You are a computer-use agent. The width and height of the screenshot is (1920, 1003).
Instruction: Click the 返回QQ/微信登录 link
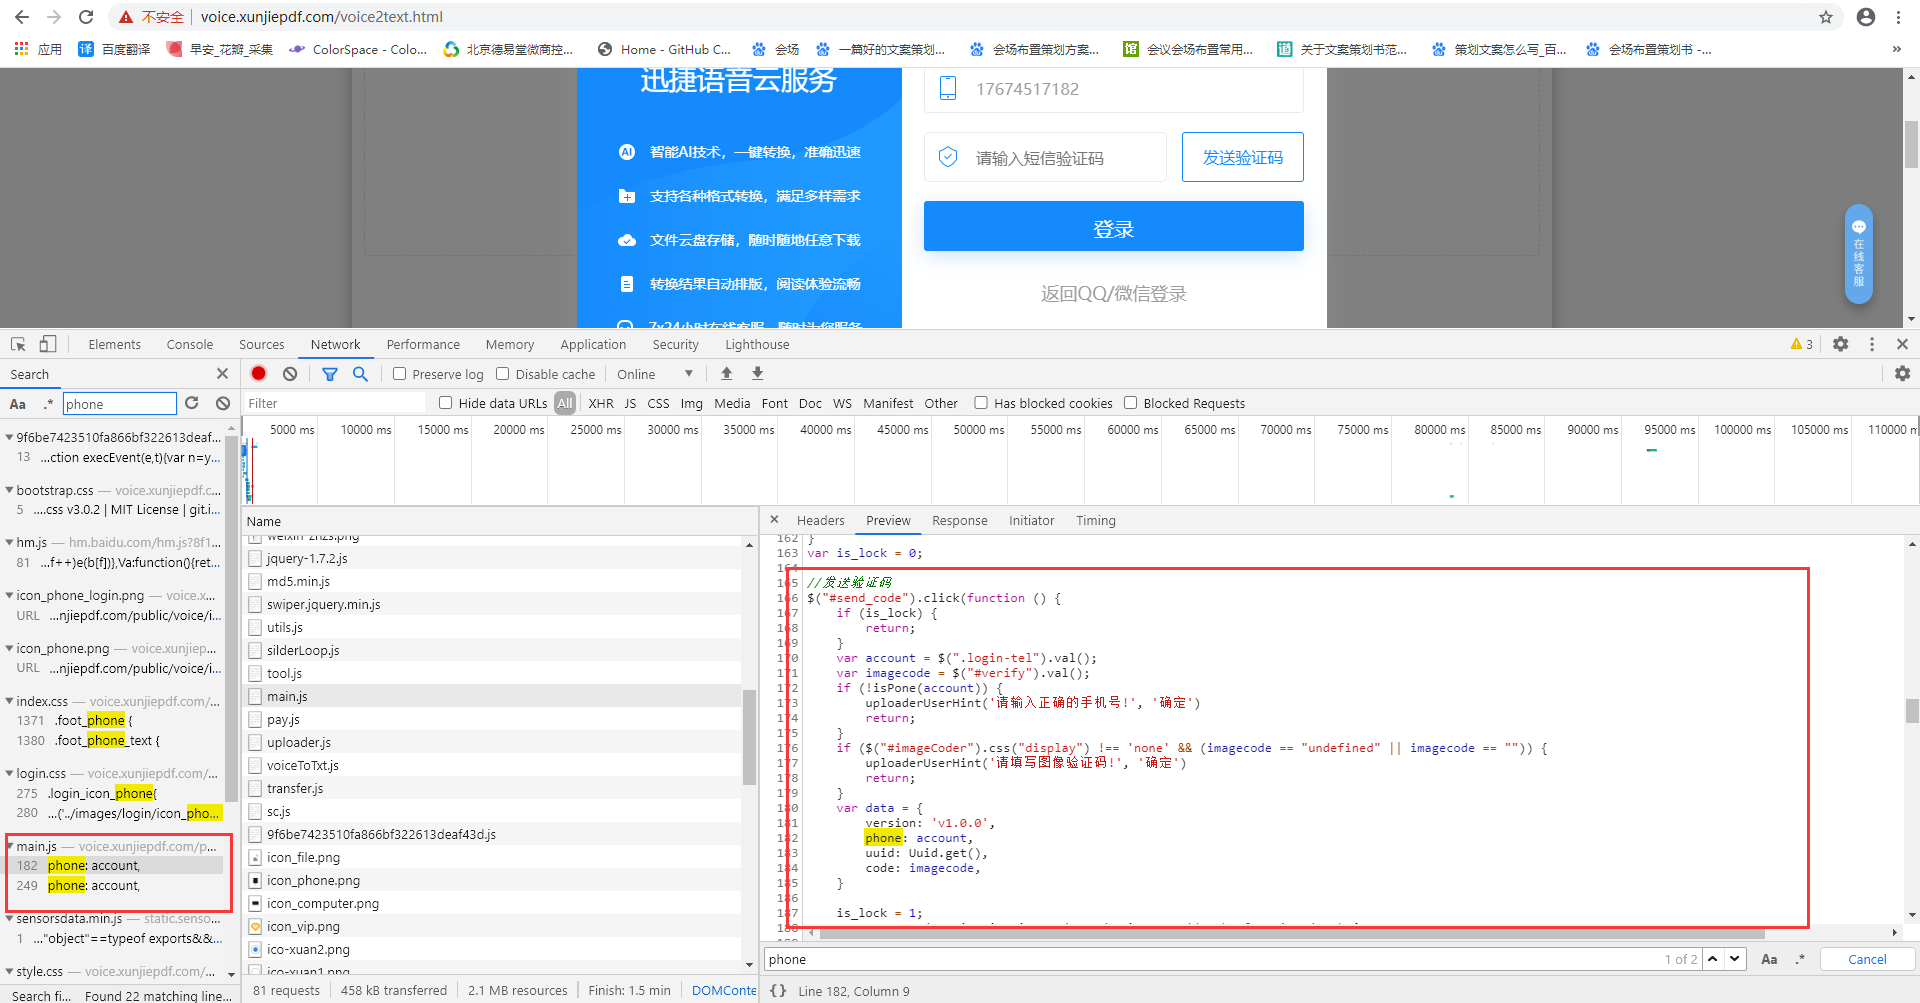pyautogui.click(x=1114, y=293)
